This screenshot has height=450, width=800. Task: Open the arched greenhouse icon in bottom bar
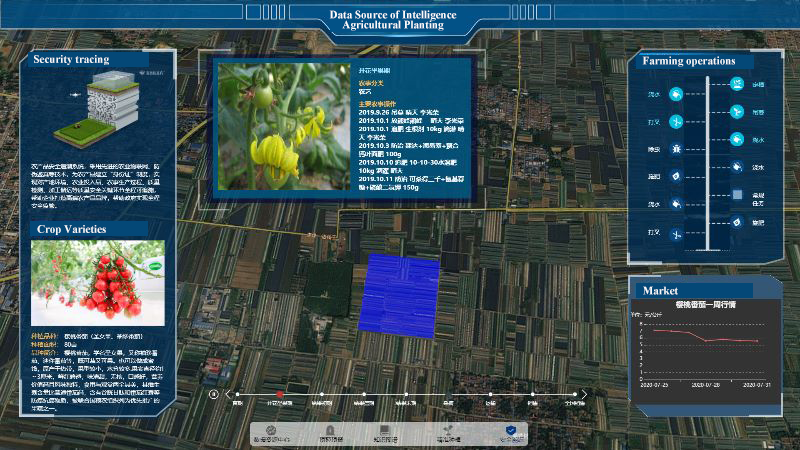click(330, 431)
